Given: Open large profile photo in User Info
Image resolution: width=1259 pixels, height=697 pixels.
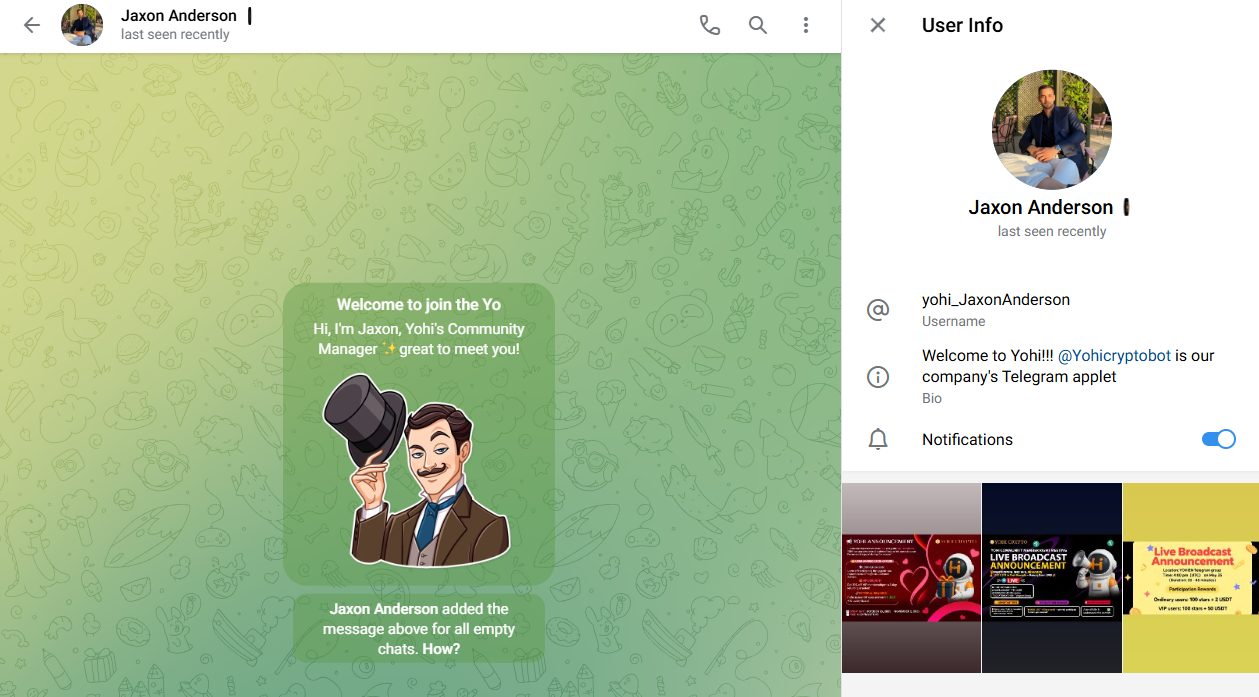Looking at the screenshot, I should click(x=1051, y=130).
